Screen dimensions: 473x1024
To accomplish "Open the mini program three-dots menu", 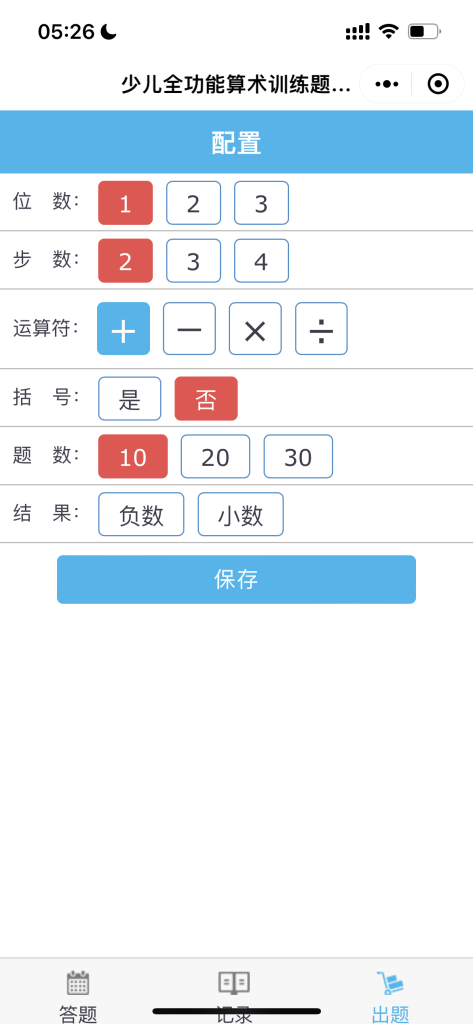I will pos(387,84).
